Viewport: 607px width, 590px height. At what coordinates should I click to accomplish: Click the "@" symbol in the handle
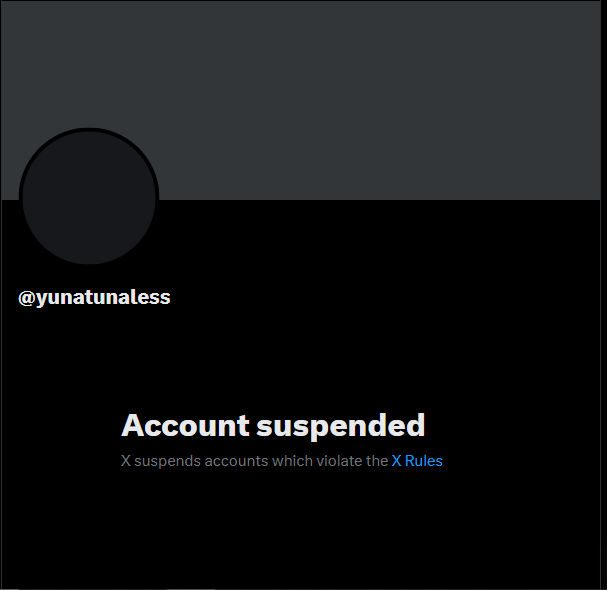tap(27, 298)
